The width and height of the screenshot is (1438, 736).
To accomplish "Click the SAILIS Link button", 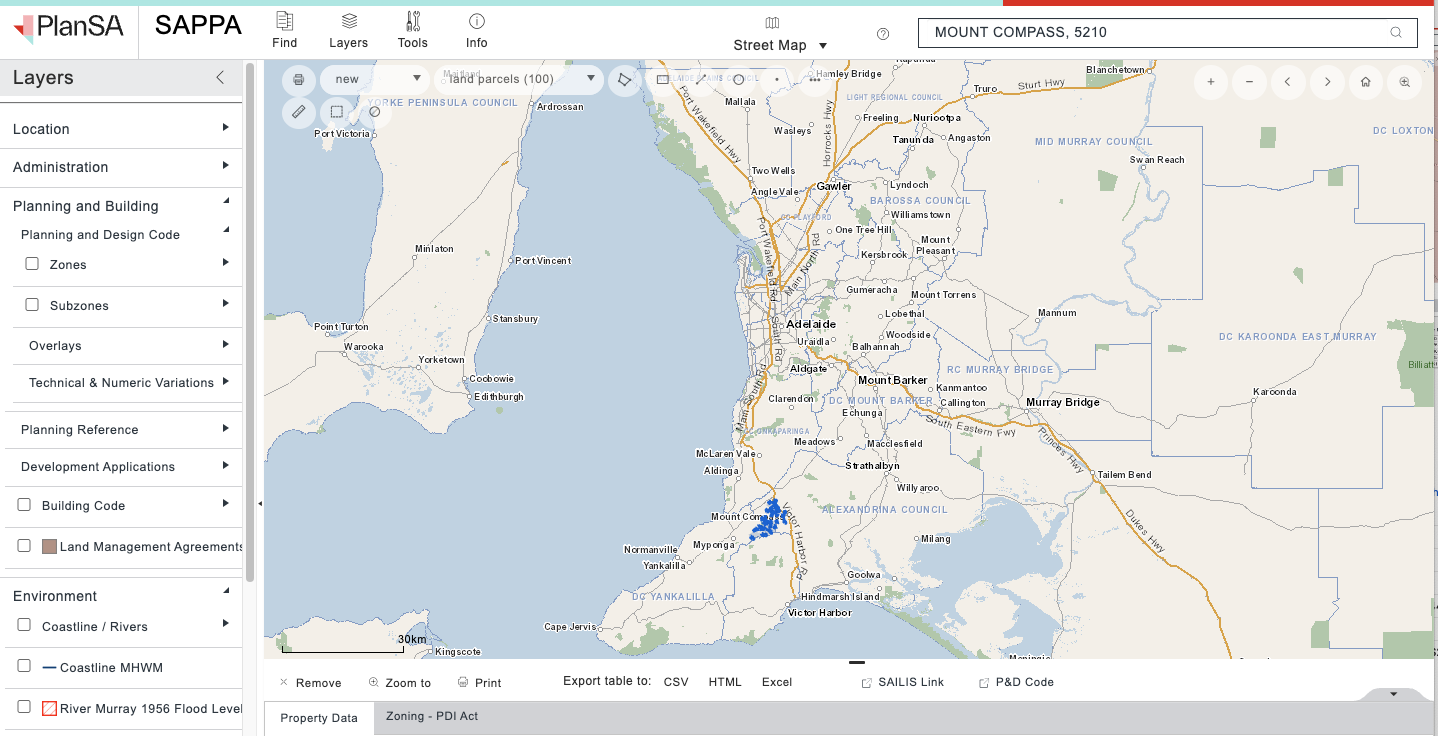I will (903, 682).
